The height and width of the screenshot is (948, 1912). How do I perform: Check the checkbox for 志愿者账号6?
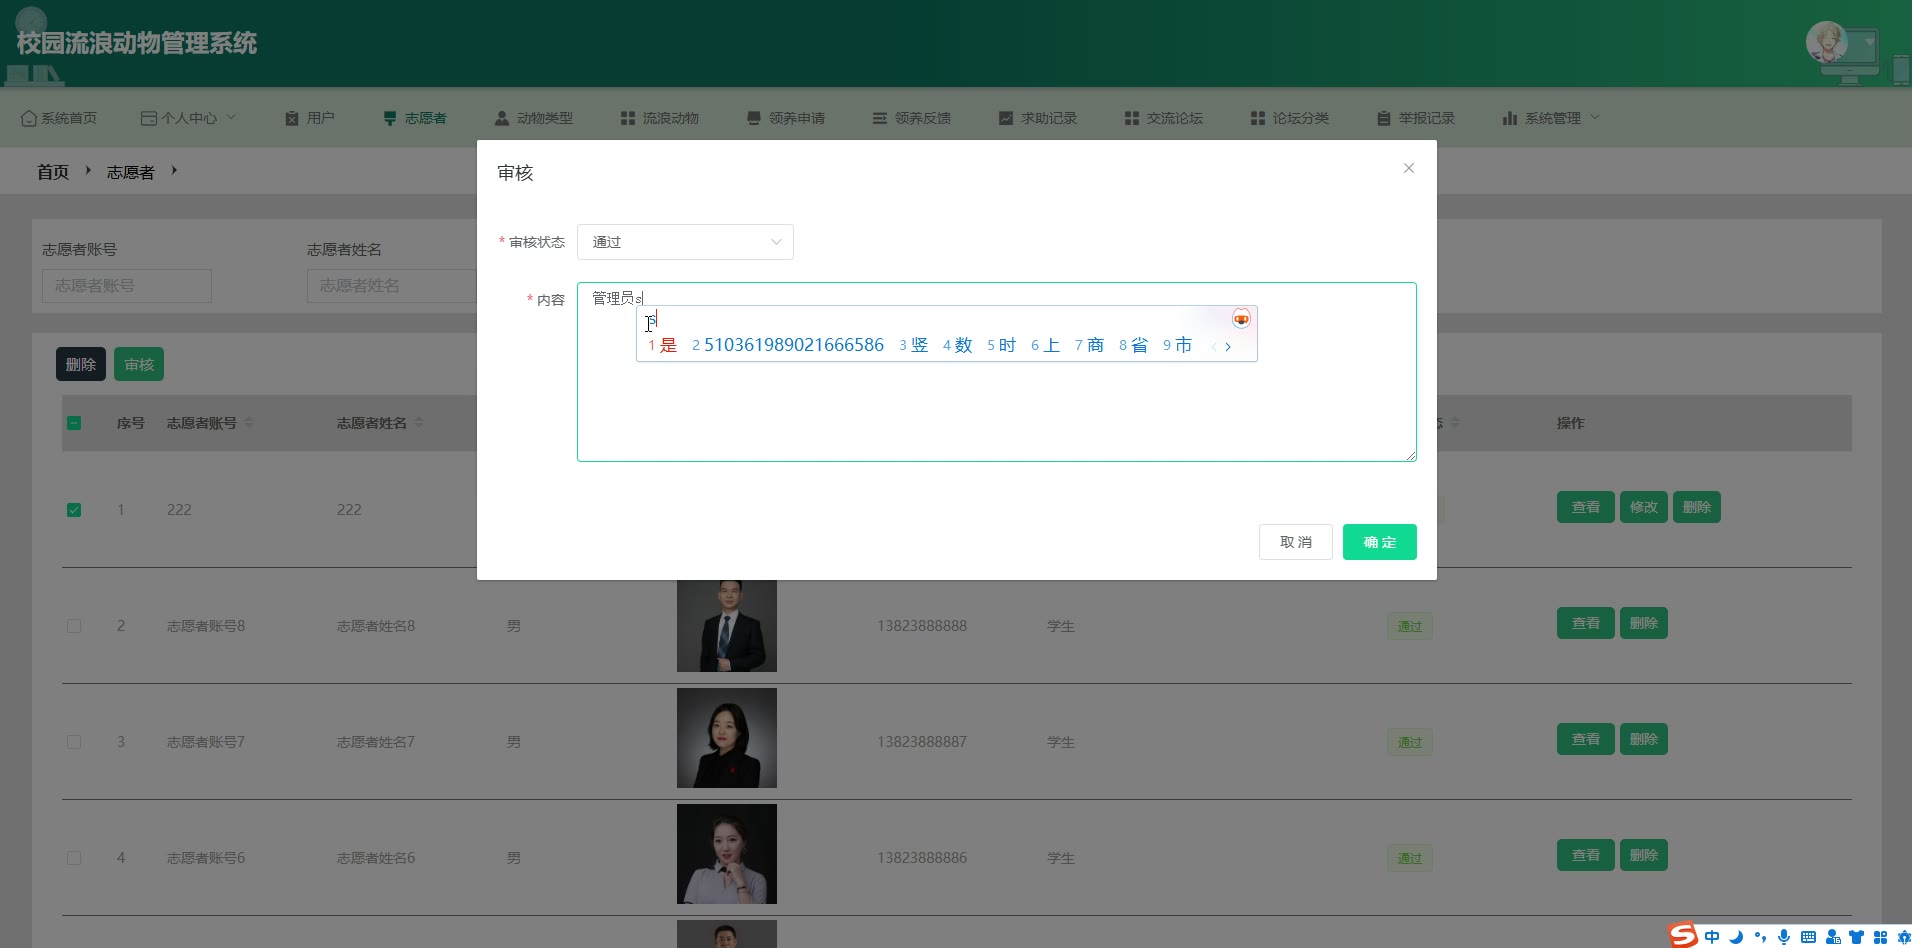(x=74, y=858)
